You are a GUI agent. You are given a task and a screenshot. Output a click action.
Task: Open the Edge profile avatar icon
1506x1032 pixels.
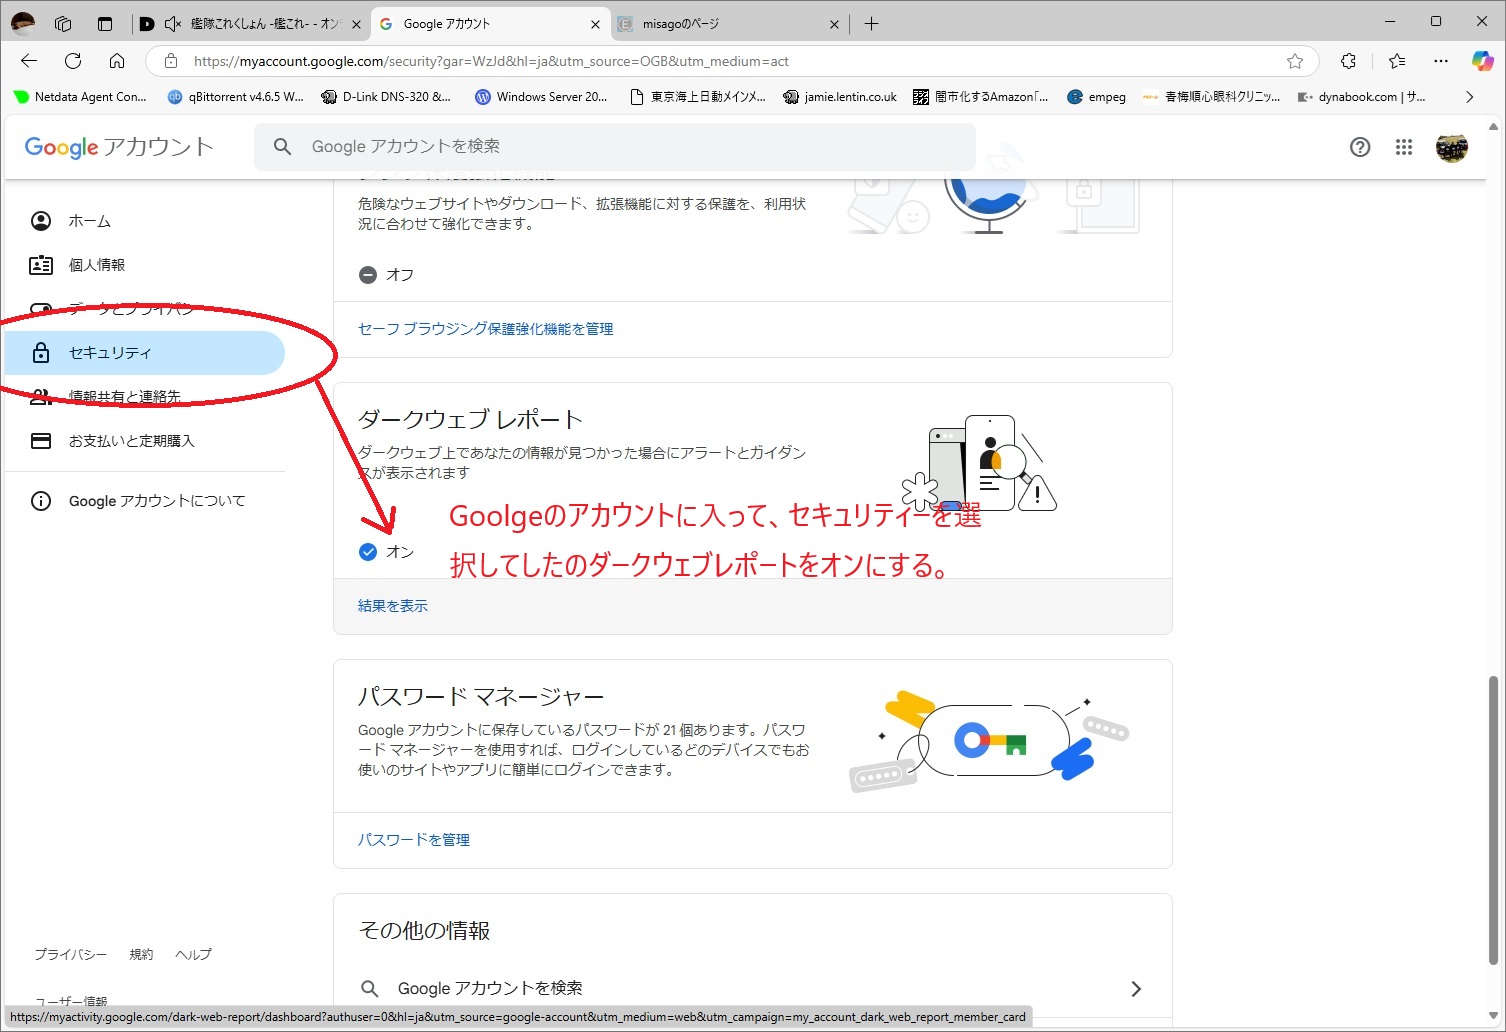click(x=22, y=23)
